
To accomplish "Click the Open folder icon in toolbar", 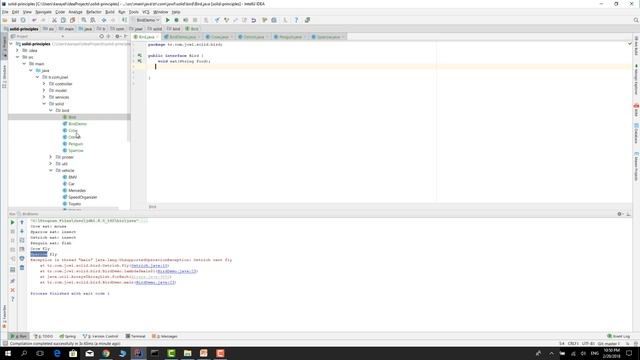I will click(x=5, y=20).
